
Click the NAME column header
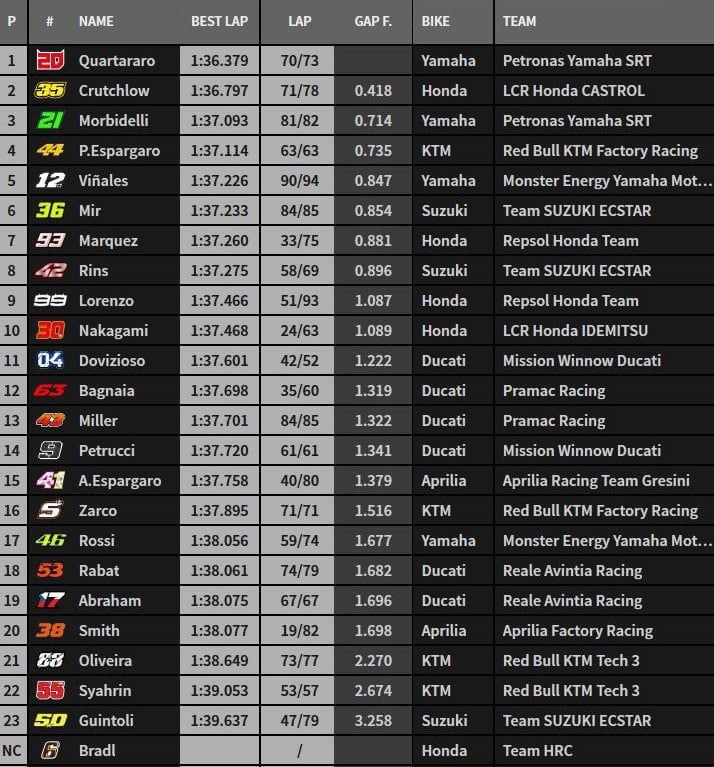96,21
